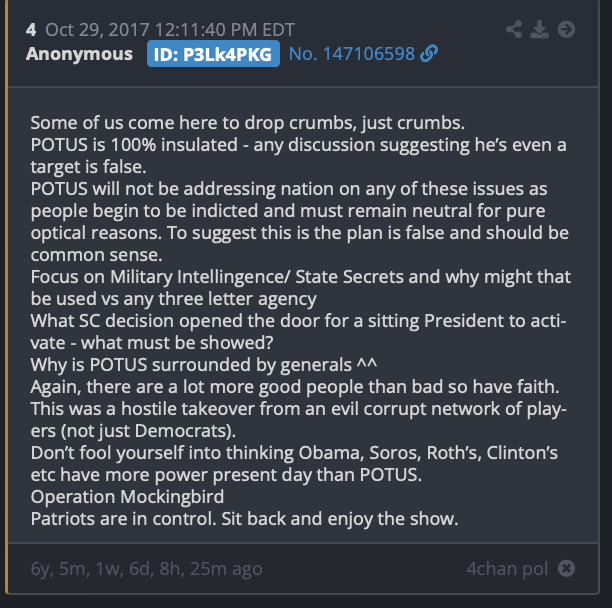Click the What SC decision question line
Image resolution: width=612 pixels, height=608 pixels.
pos(298,332)
